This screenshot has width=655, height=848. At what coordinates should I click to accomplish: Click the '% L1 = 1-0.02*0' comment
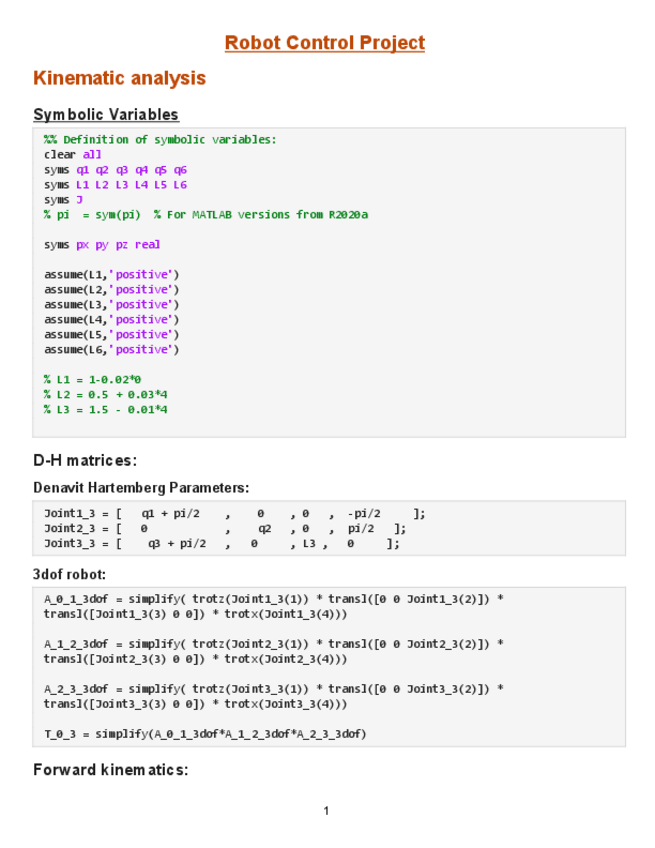pos(92,380)
